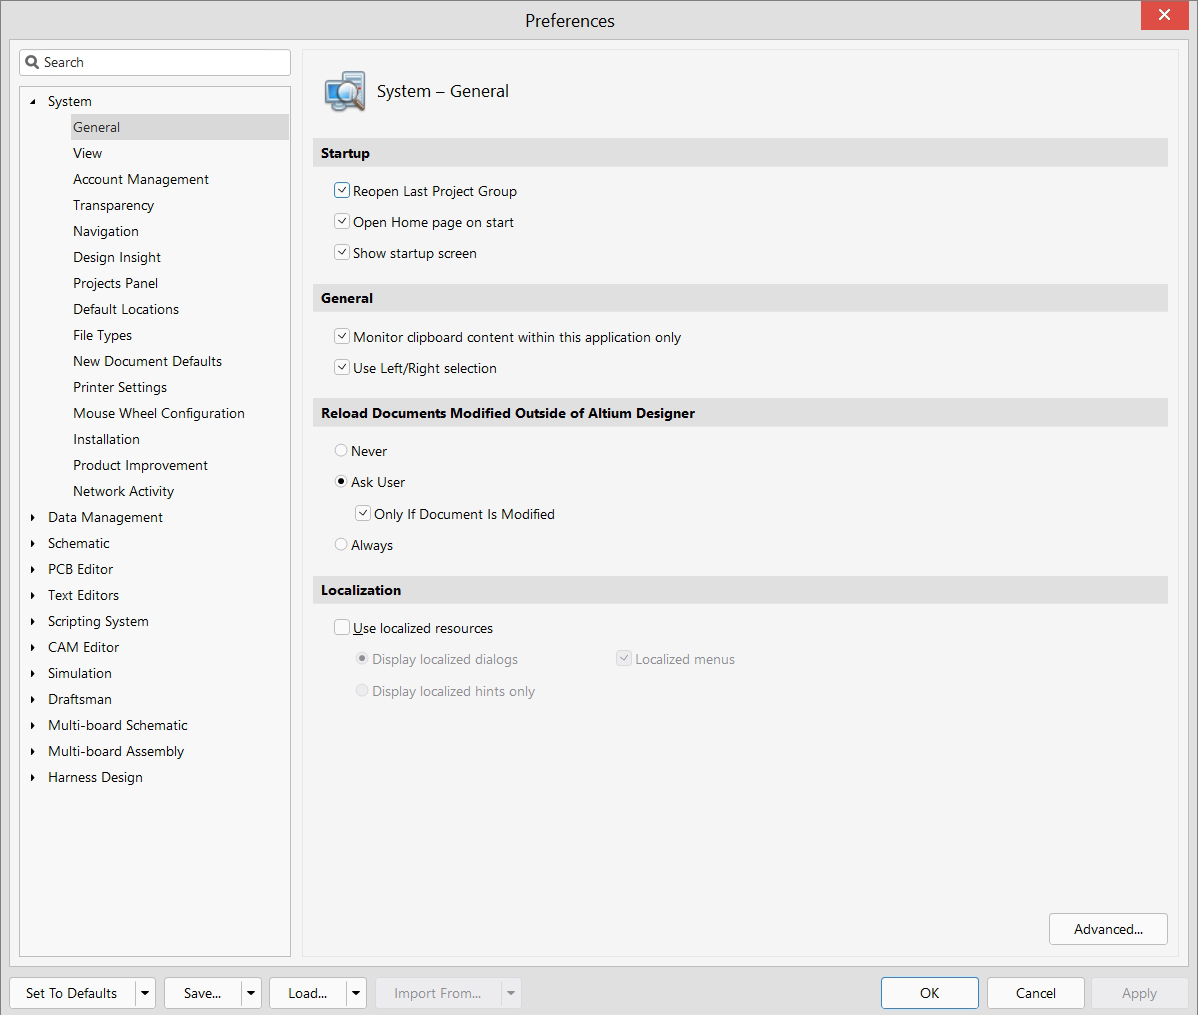This screenshot has width=1198, height=1015.
Task: Select the Ask User radio button
Action: pos(341,482)
